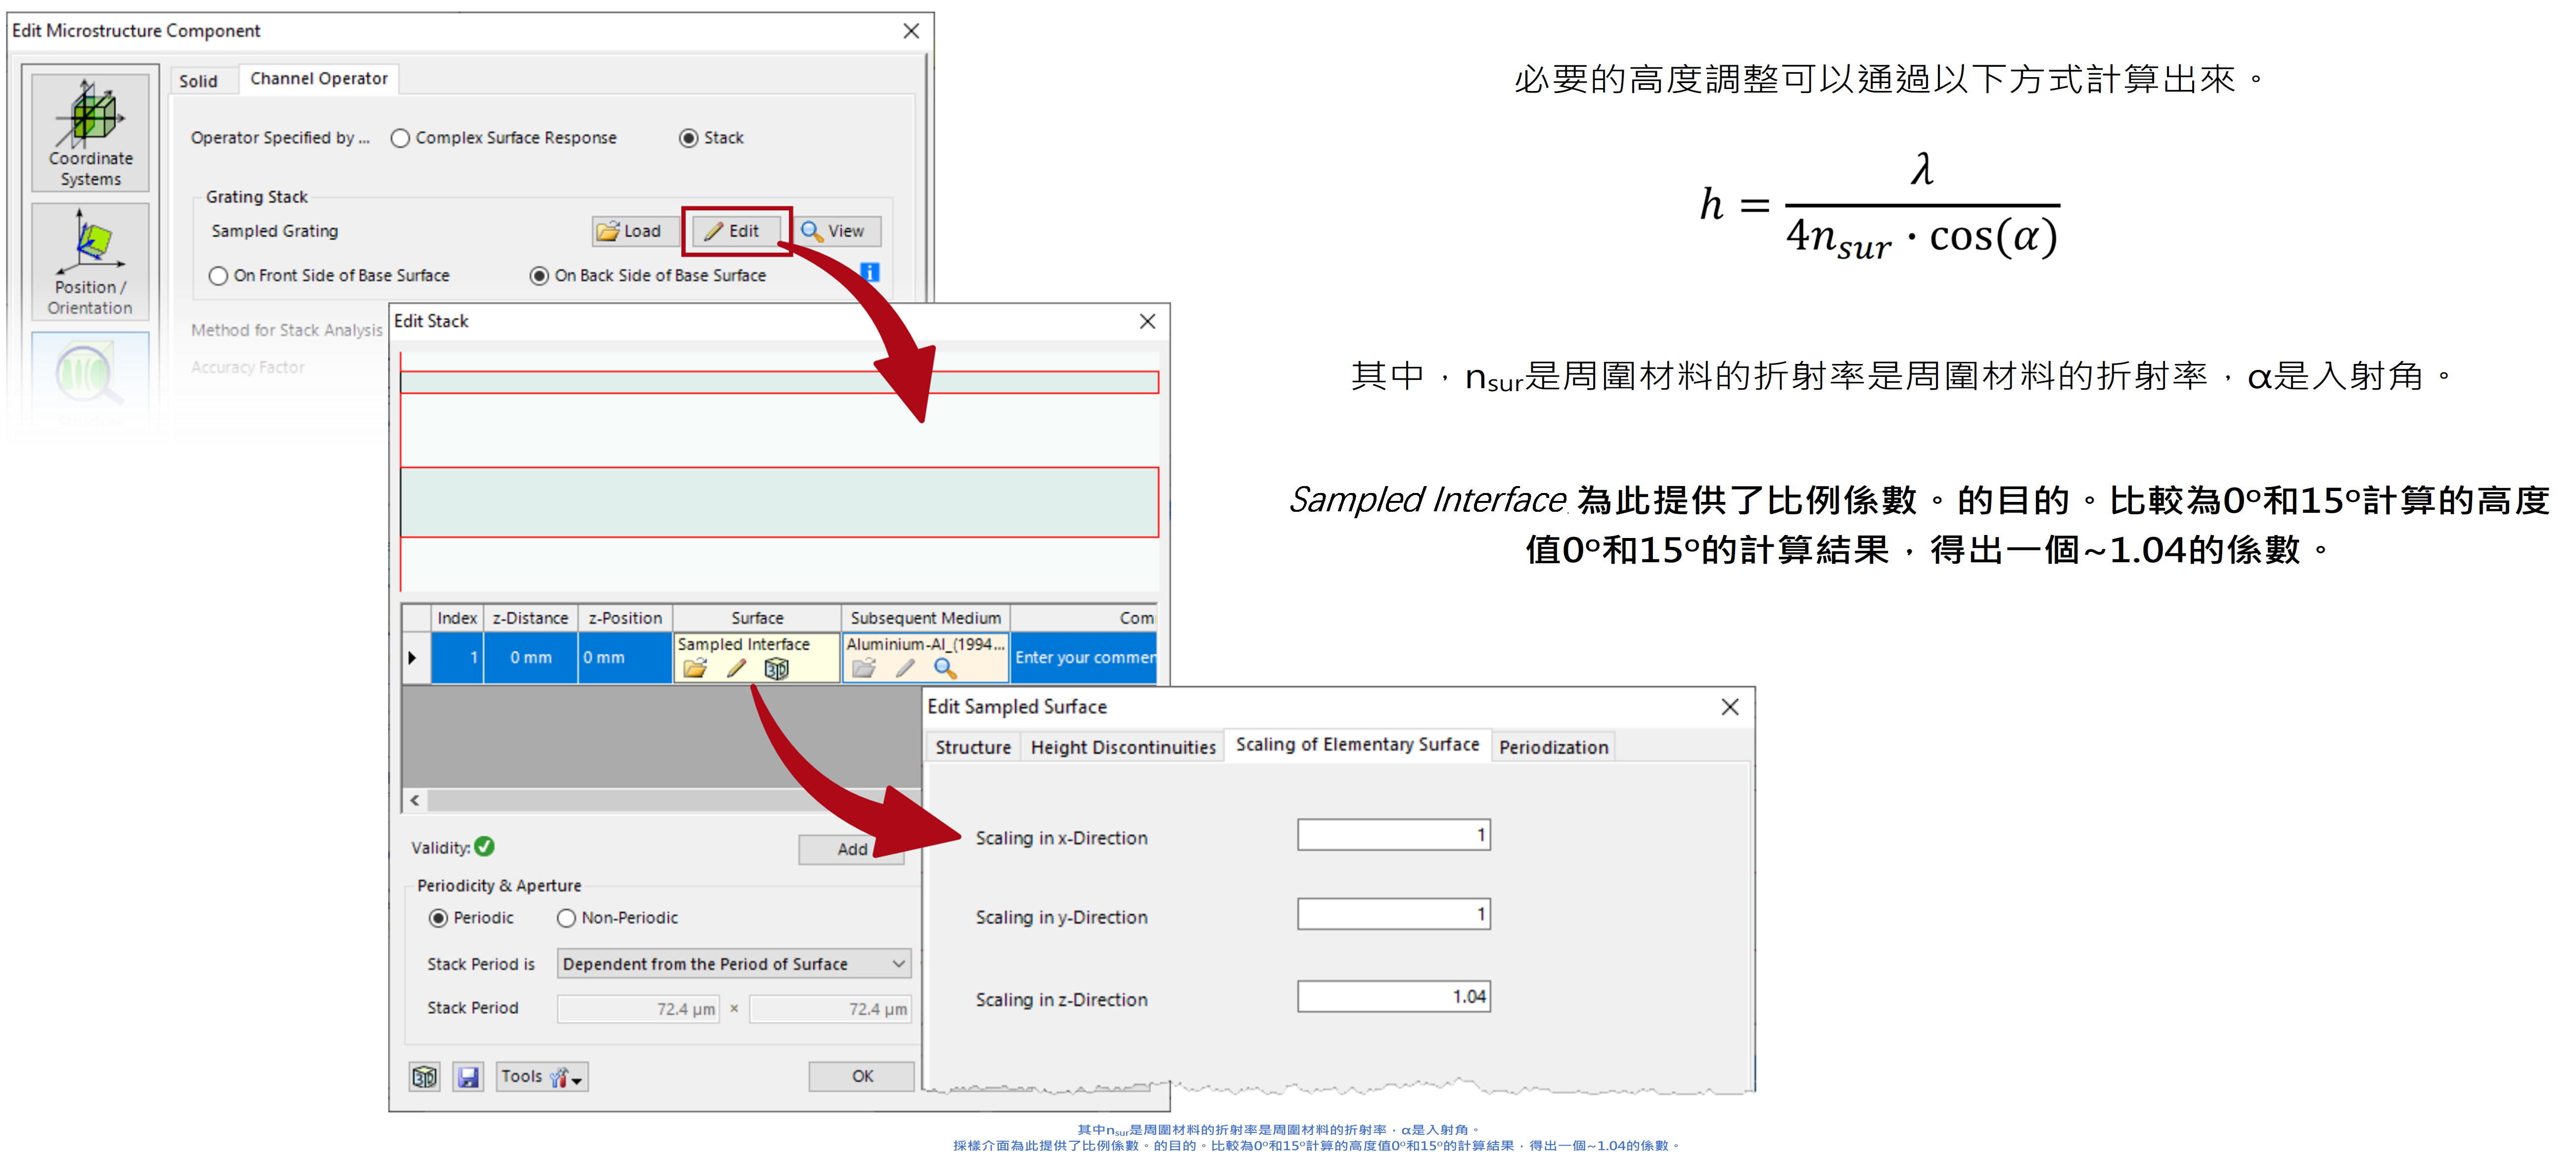Click the first Stack Period 72.4 µm field

638,1009
